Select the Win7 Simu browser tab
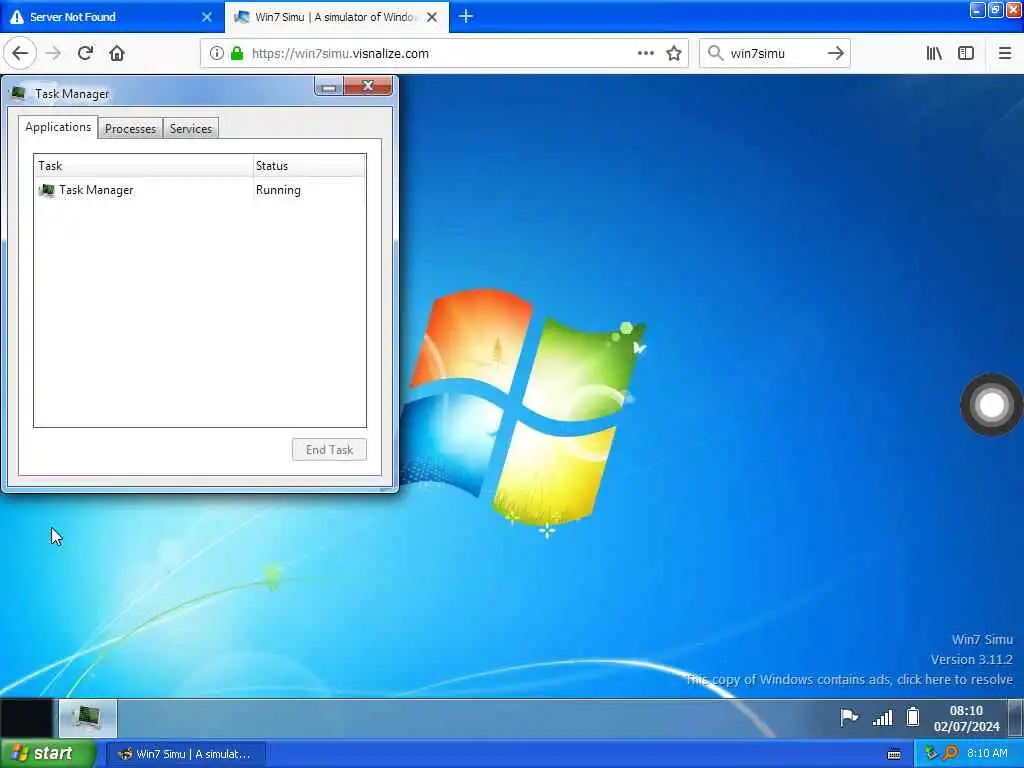The width and height of the screenshot is (1024, 768). (x=337, y=17)
